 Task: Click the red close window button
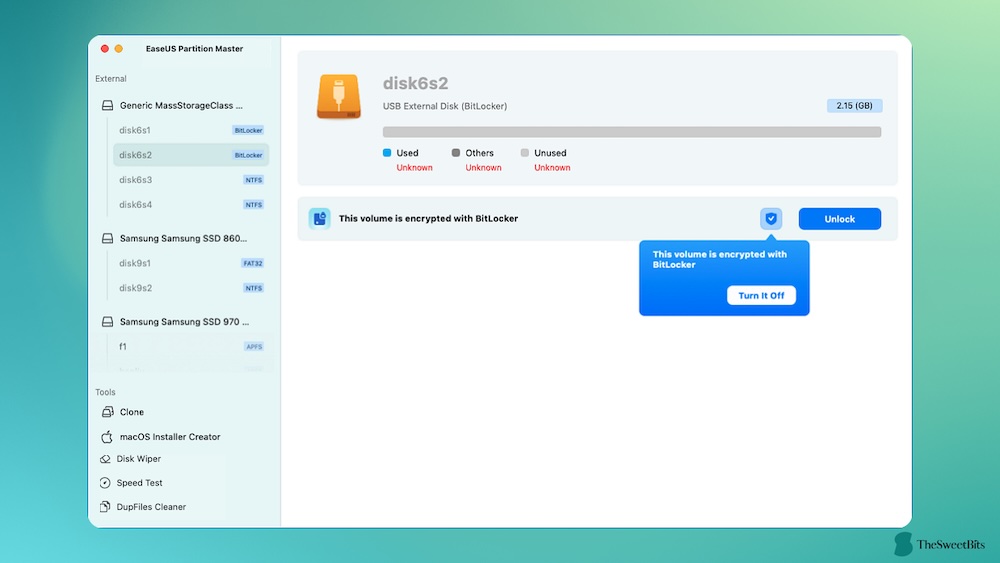point(105,48)
